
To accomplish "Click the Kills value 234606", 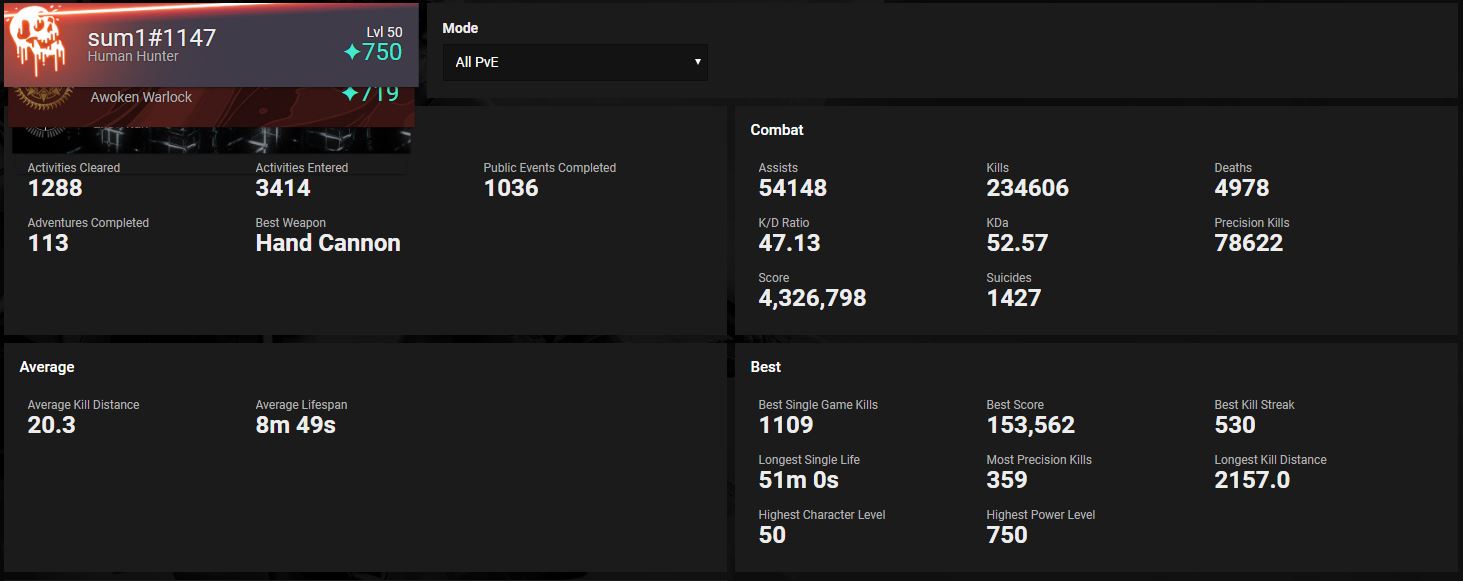I will [x=1027, y=188].
